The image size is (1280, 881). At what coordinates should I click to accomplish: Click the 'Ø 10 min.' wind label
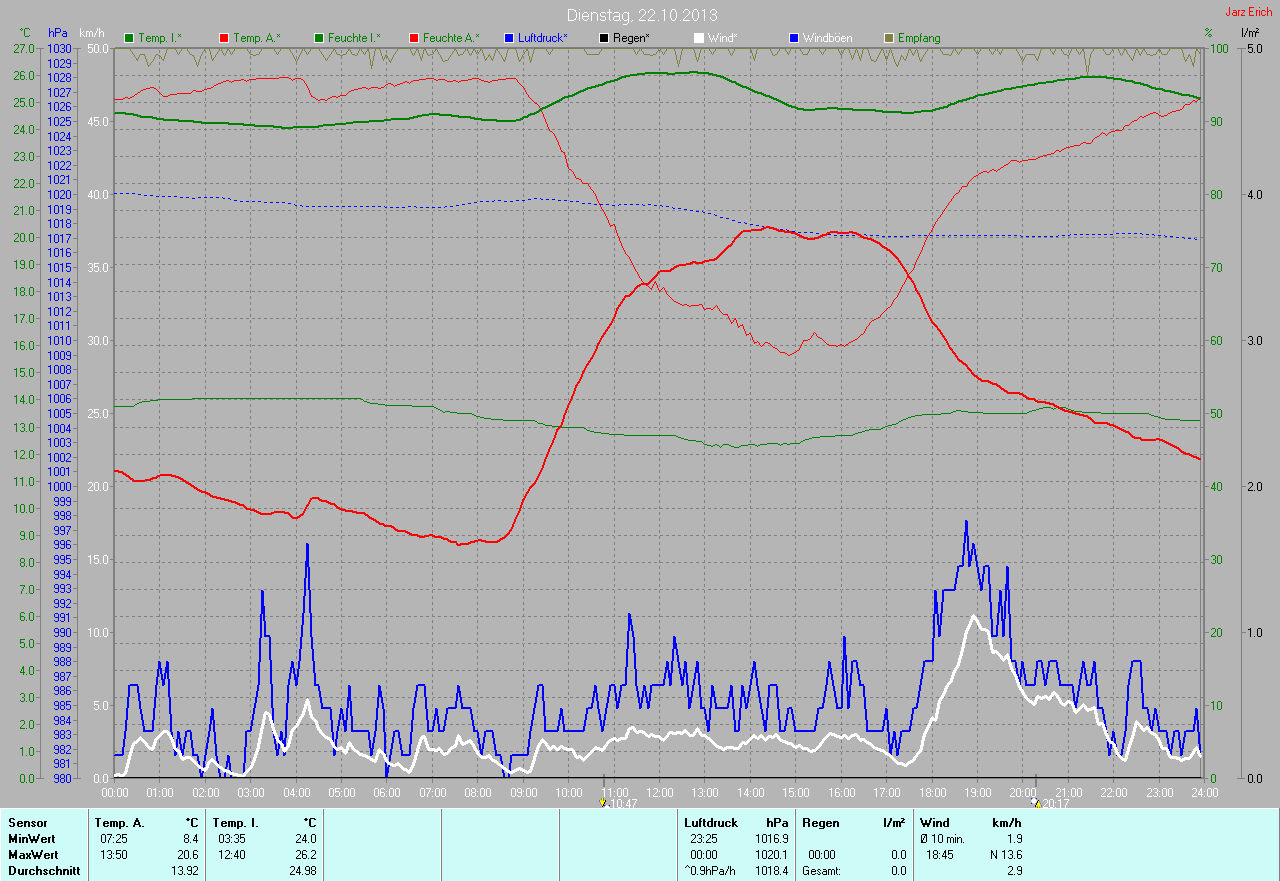point(943,838)
